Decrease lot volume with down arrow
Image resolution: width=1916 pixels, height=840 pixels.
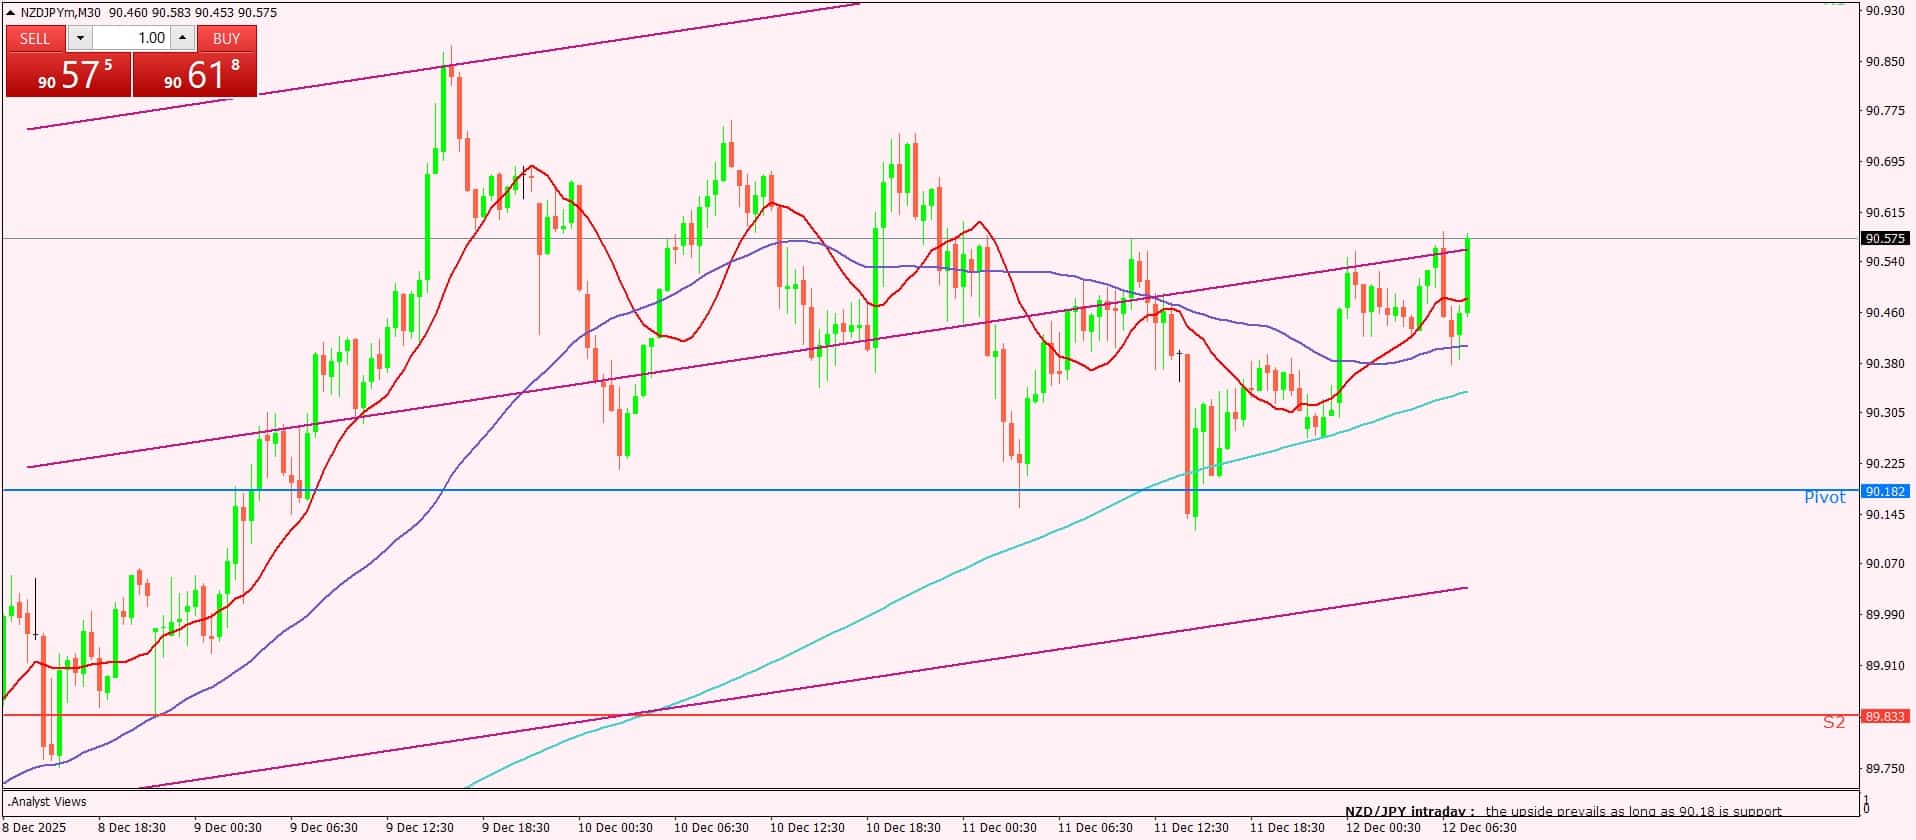coord(80,38)
